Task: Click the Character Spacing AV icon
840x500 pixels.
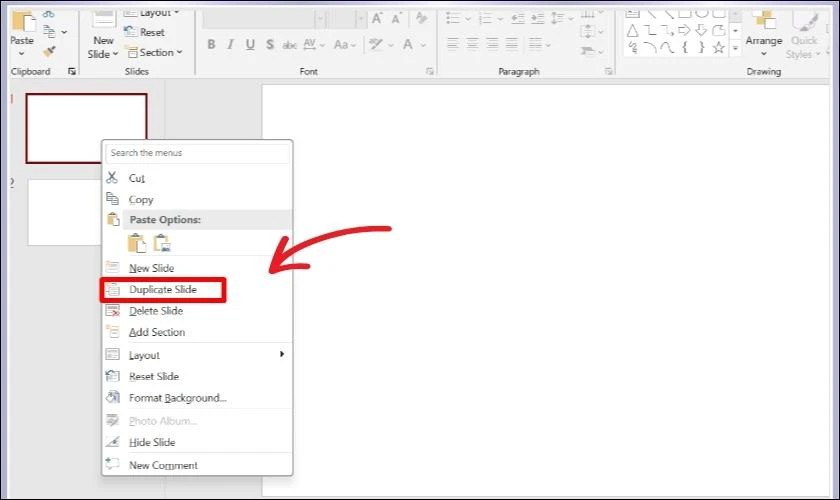Action: coord(310,44)
